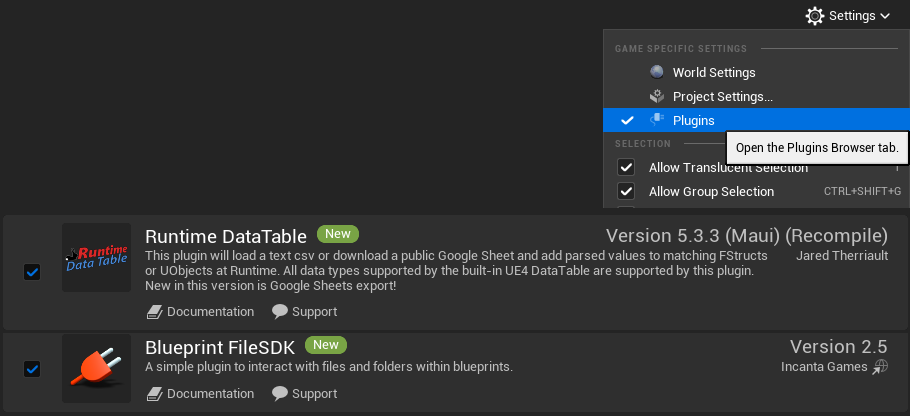Click Runtime DataTable Documentation book icon

tap(154, 312)
